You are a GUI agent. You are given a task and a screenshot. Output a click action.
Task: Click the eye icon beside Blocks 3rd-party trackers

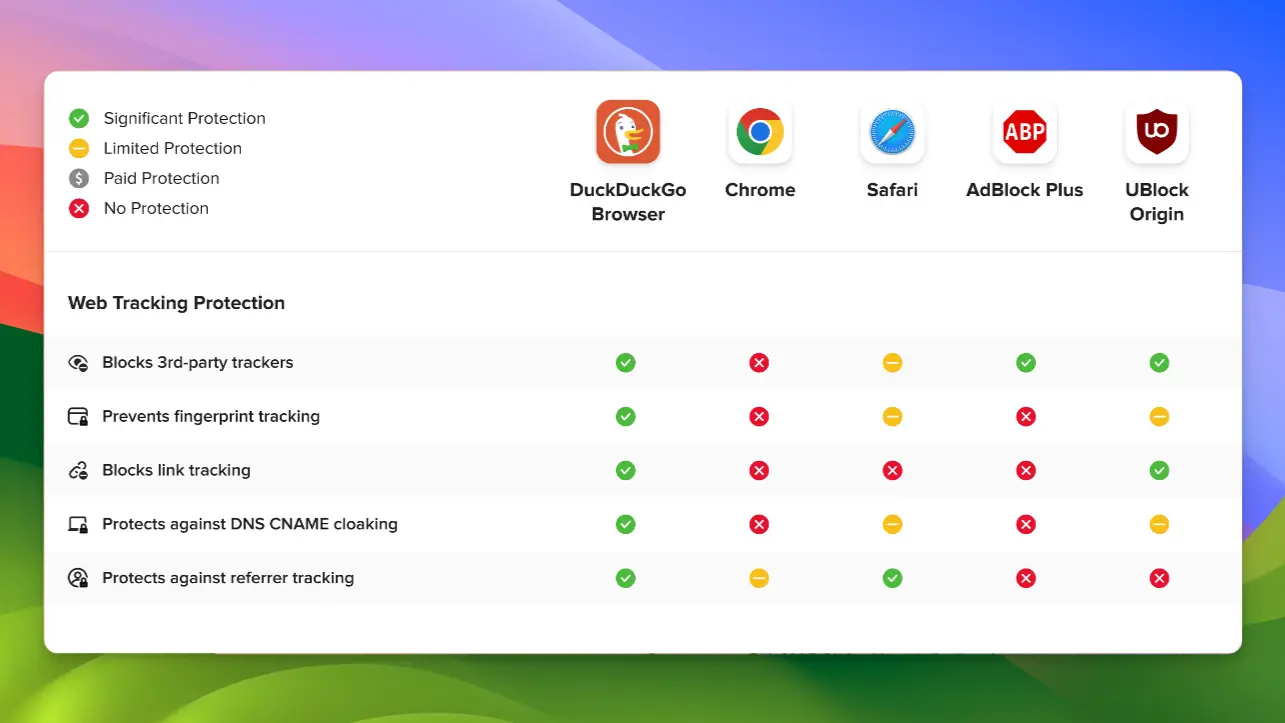[x=78, y=362]
